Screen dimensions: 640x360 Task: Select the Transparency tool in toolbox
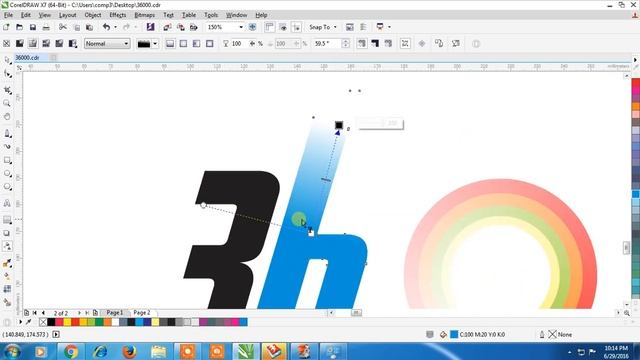tap(7, 246)
